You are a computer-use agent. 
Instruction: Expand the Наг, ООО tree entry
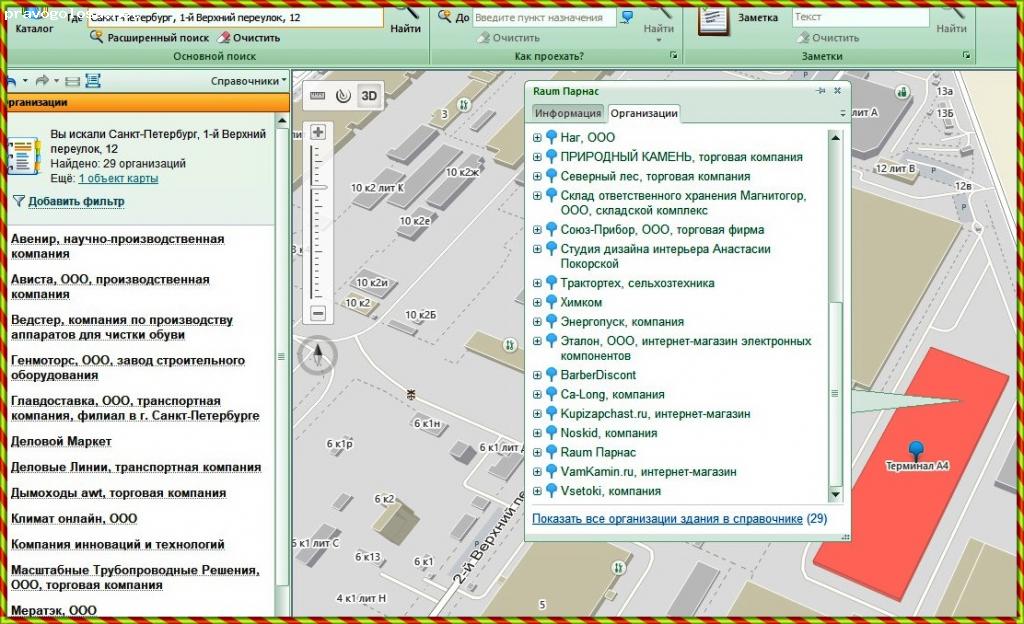(537, 138)
